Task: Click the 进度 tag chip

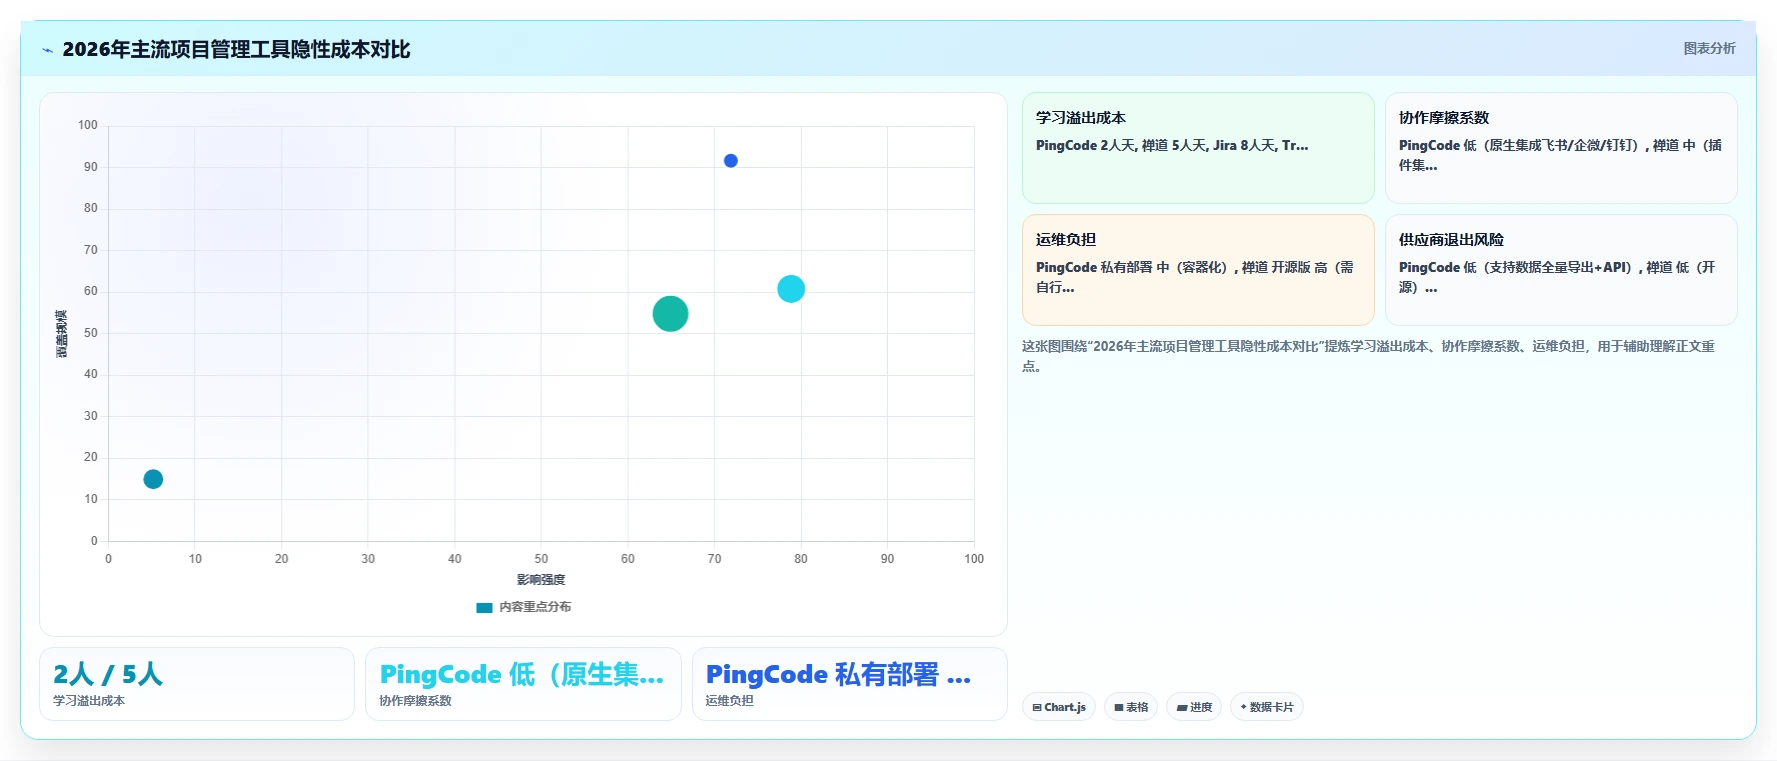Action: point(1194,707)
